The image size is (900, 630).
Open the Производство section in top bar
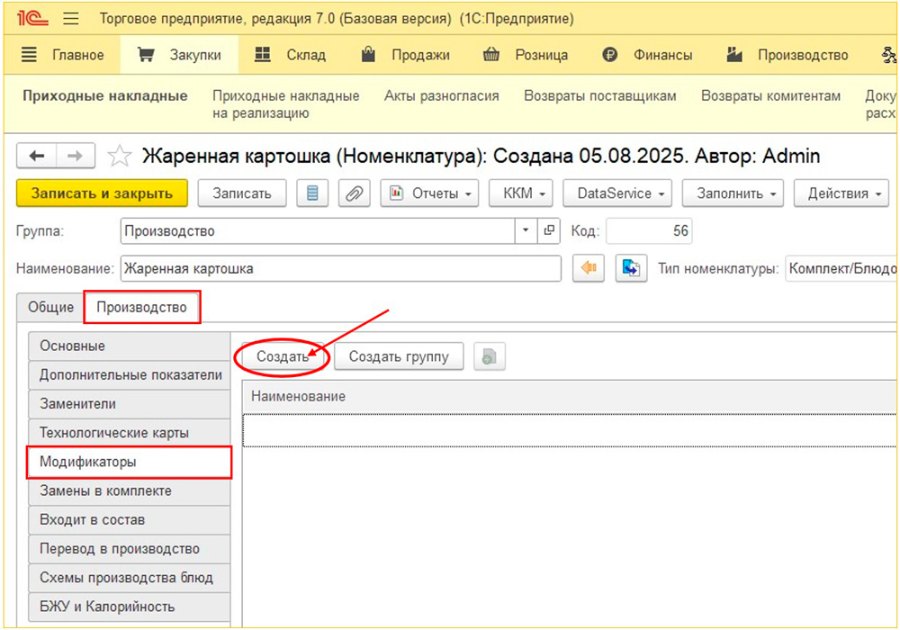[788, 55]
